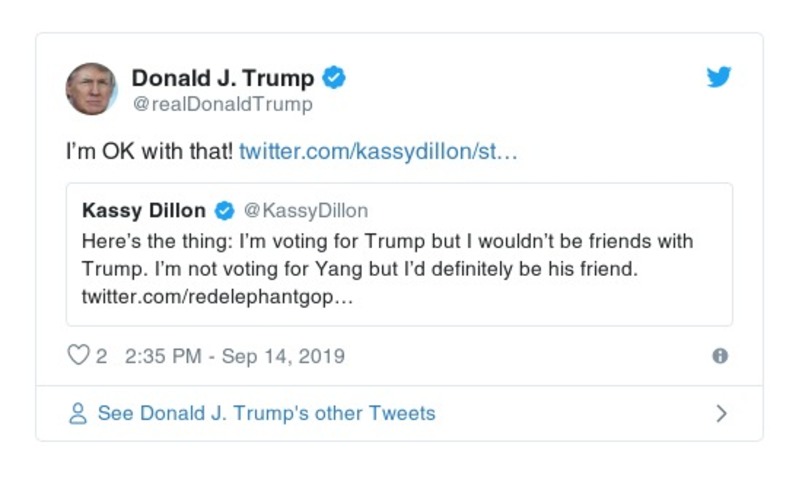The width and height of the screenshot is (799, 490).
Task: Click the like count number 2
Action: tap(101, 356)
